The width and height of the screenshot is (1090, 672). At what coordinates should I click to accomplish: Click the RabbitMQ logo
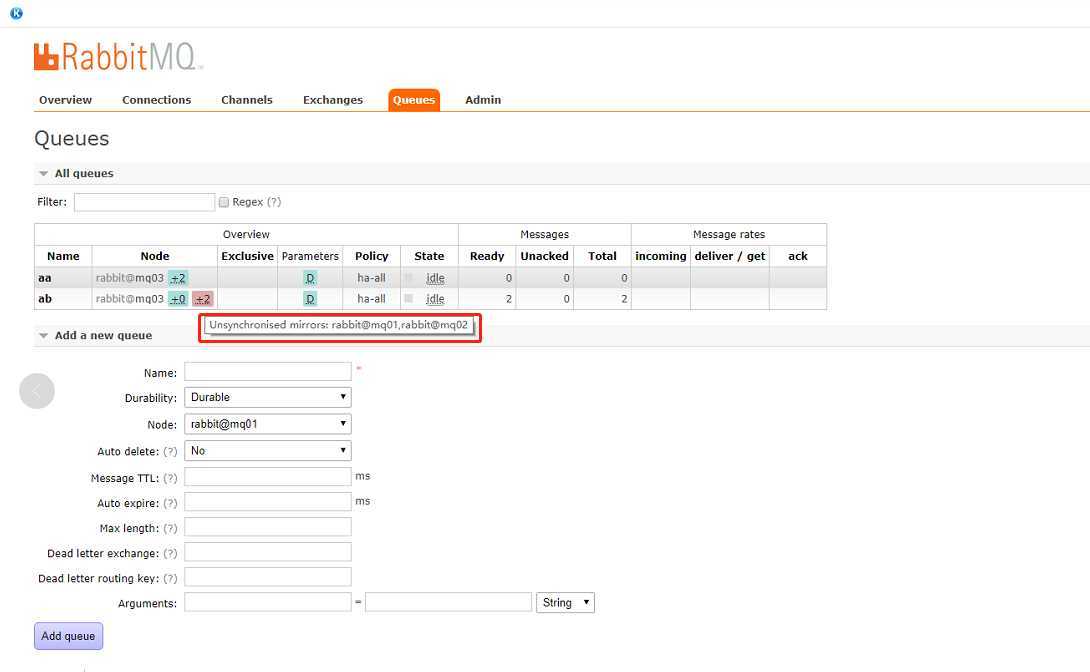117,57
